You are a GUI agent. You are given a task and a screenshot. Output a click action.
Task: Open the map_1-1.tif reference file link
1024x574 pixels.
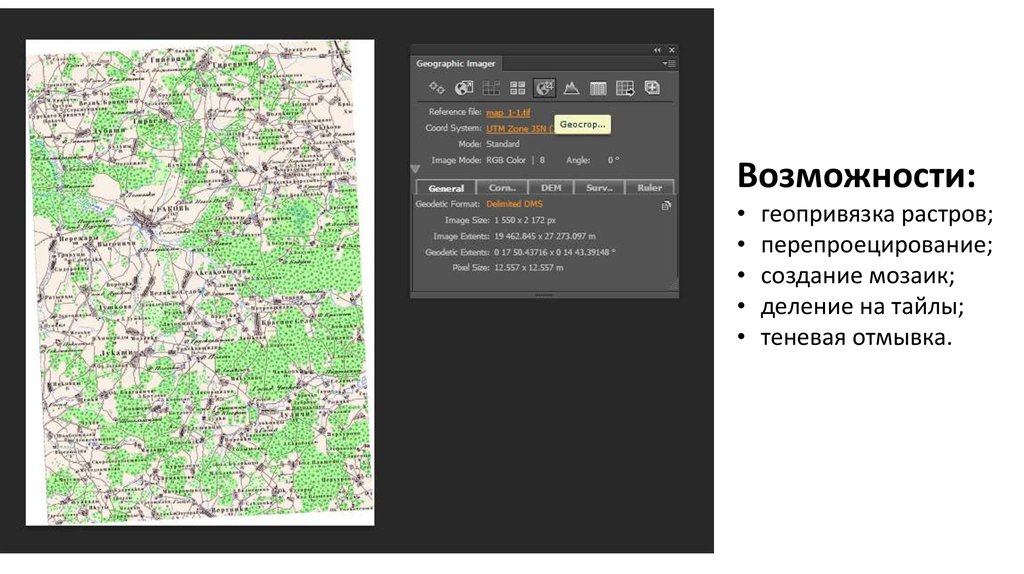pos(508,112)
